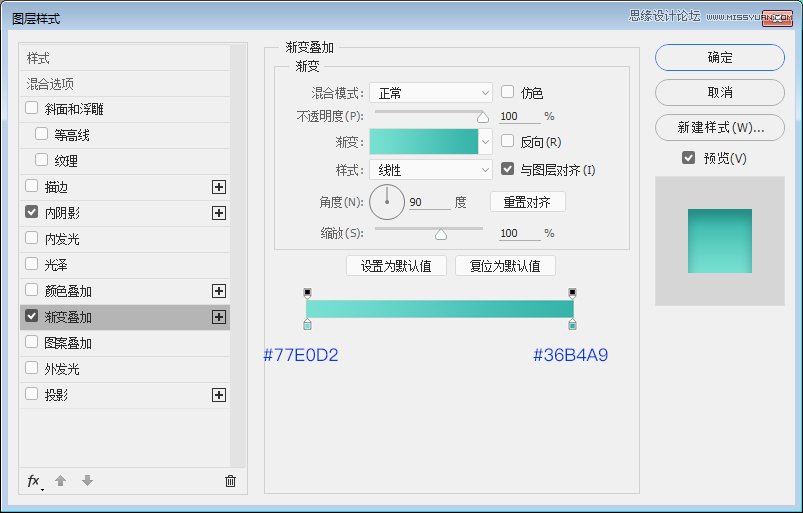Toggle 预览(V) preview checkbox
Screen dimensions: 803x513
tap(689, 158)
